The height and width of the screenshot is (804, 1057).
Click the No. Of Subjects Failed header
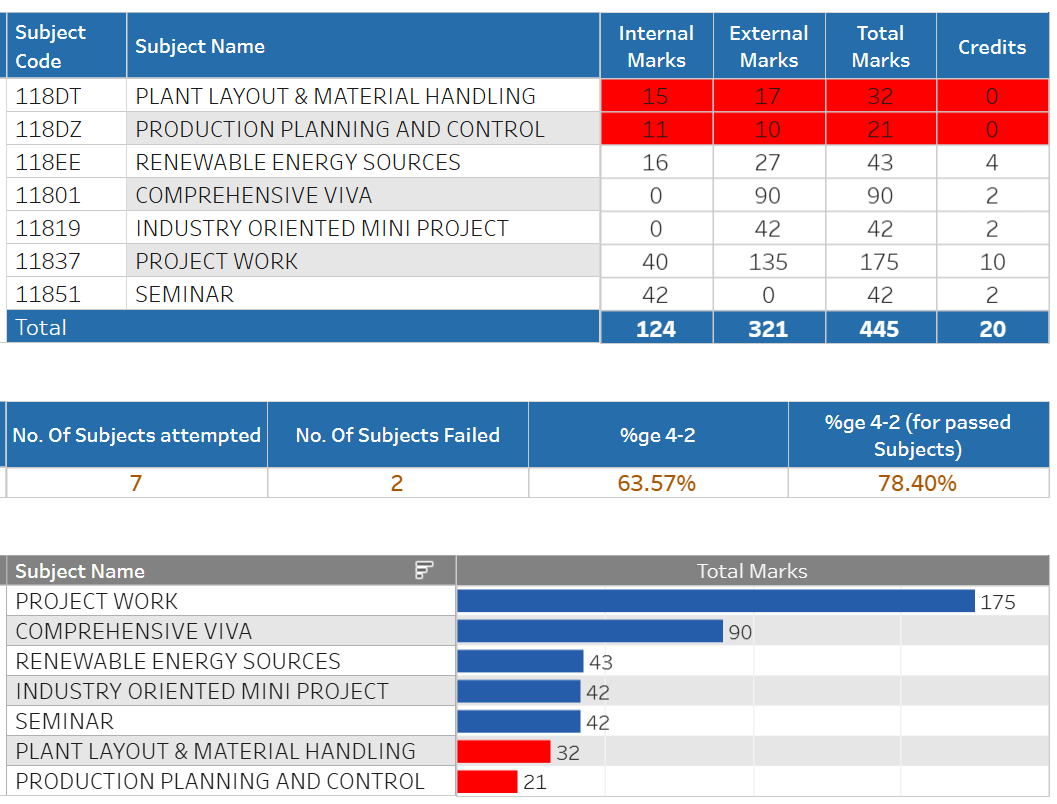point(397,435)
